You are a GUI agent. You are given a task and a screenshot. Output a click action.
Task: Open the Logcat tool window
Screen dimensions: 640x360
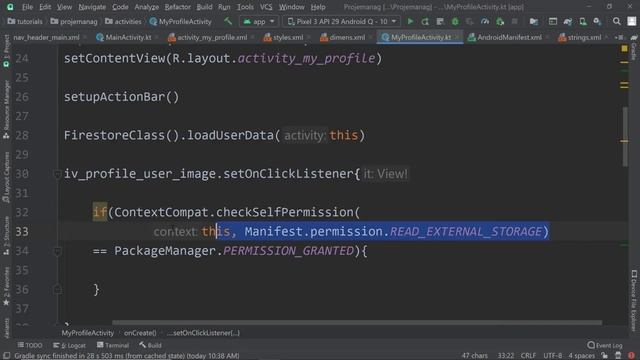(x=69, y=345)
